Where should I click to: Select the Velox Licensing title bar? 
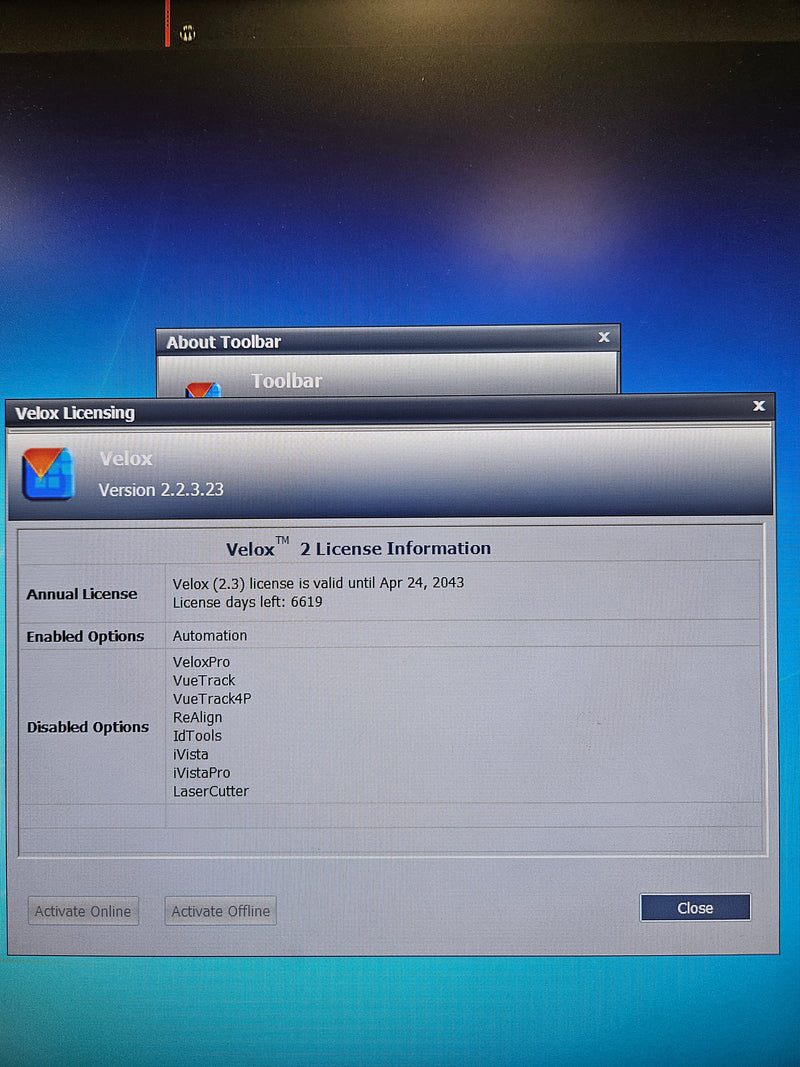(x=388, y=412)
